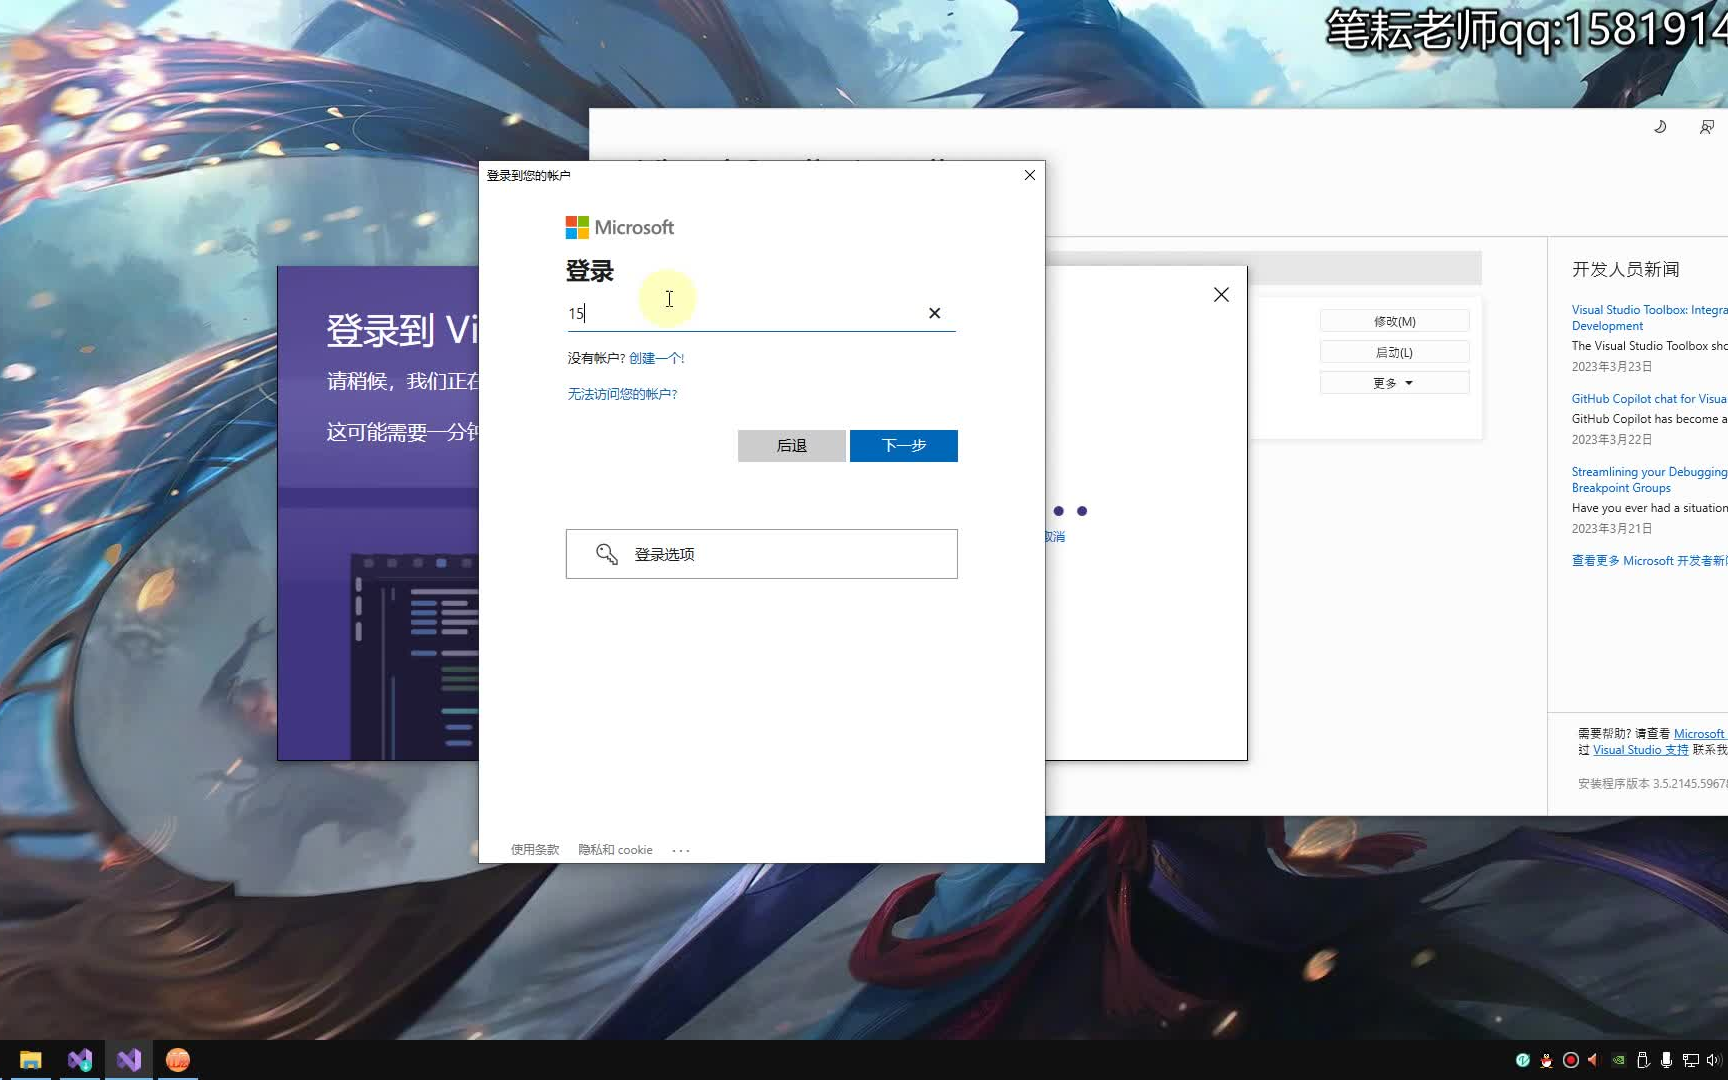Toggle dark theme moon icon in installer
Image resolution: width=1728 pixels, height=1080 pixels.
click(1660, 127)
